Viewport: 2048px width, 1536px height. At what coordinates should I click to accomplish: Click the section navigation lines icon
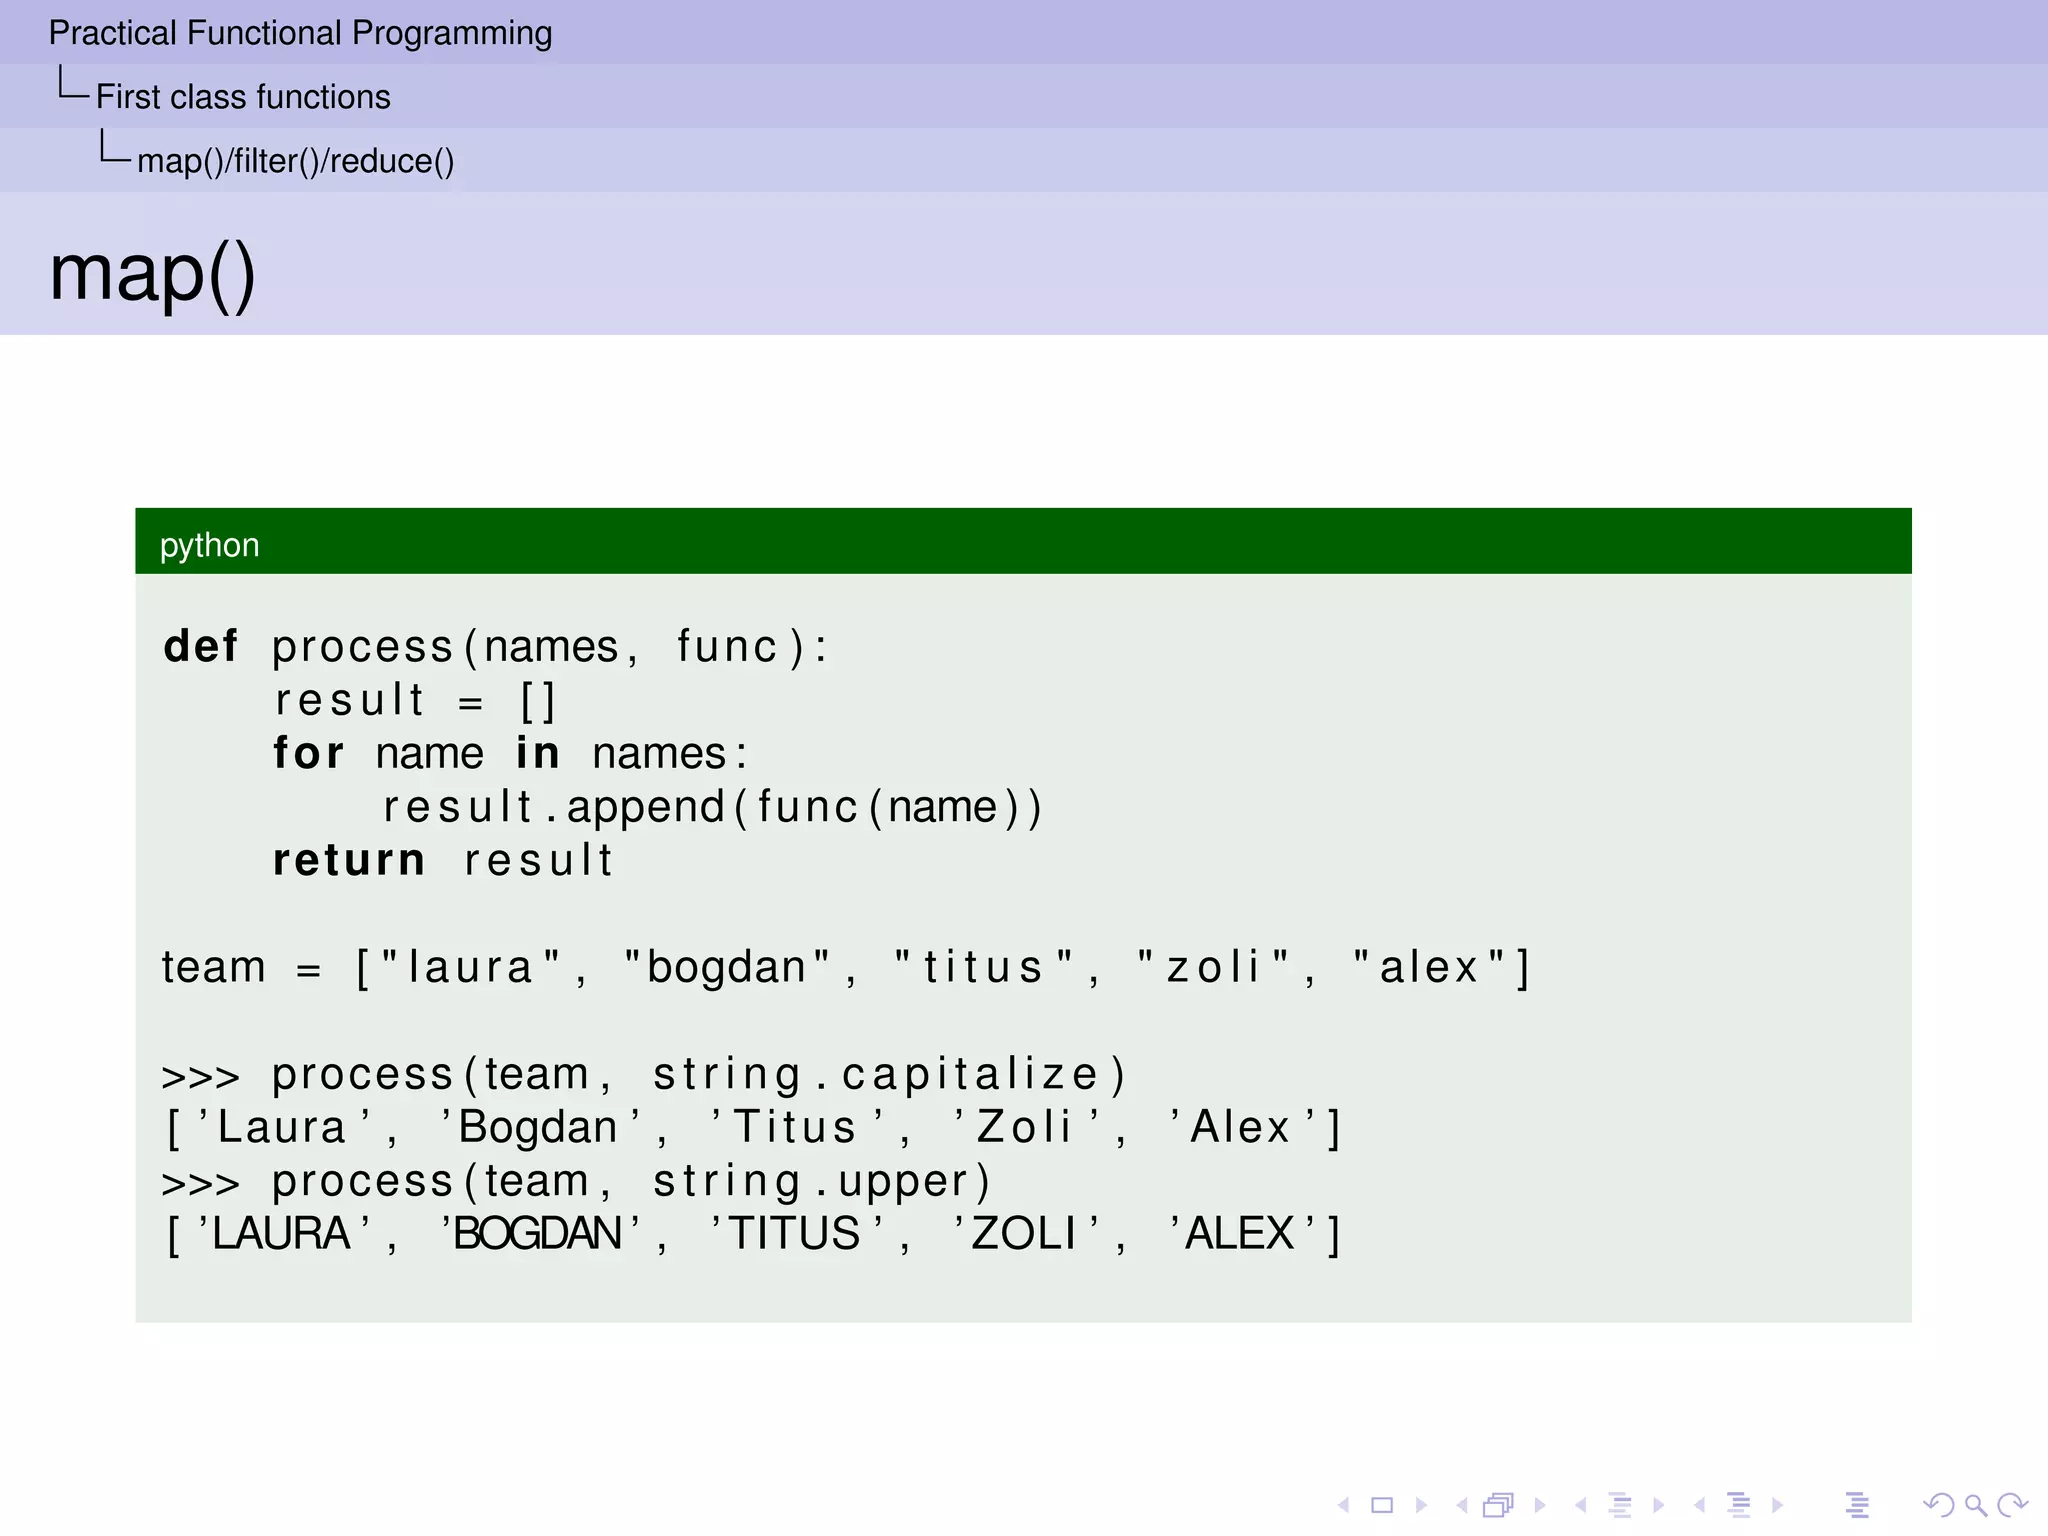(1739, 1505)
